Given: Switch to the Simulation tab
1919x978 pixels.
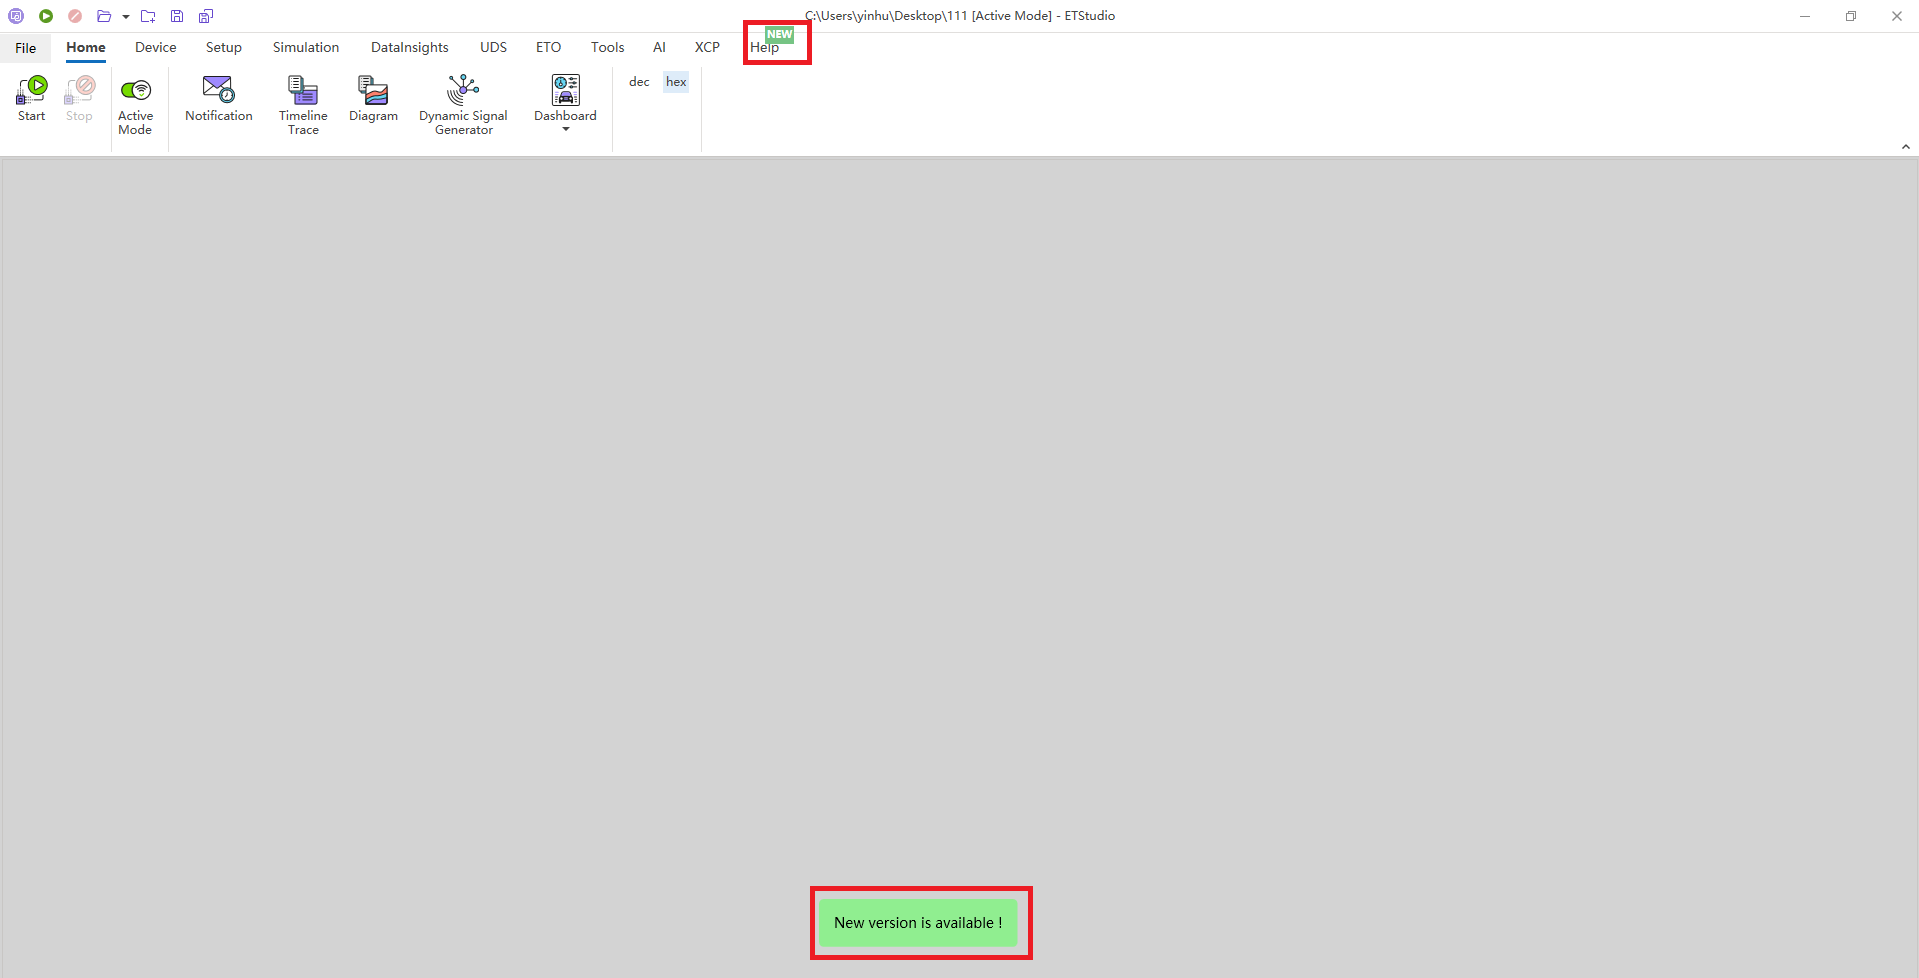Looking at the screenshot, I should tap(305, 47).
